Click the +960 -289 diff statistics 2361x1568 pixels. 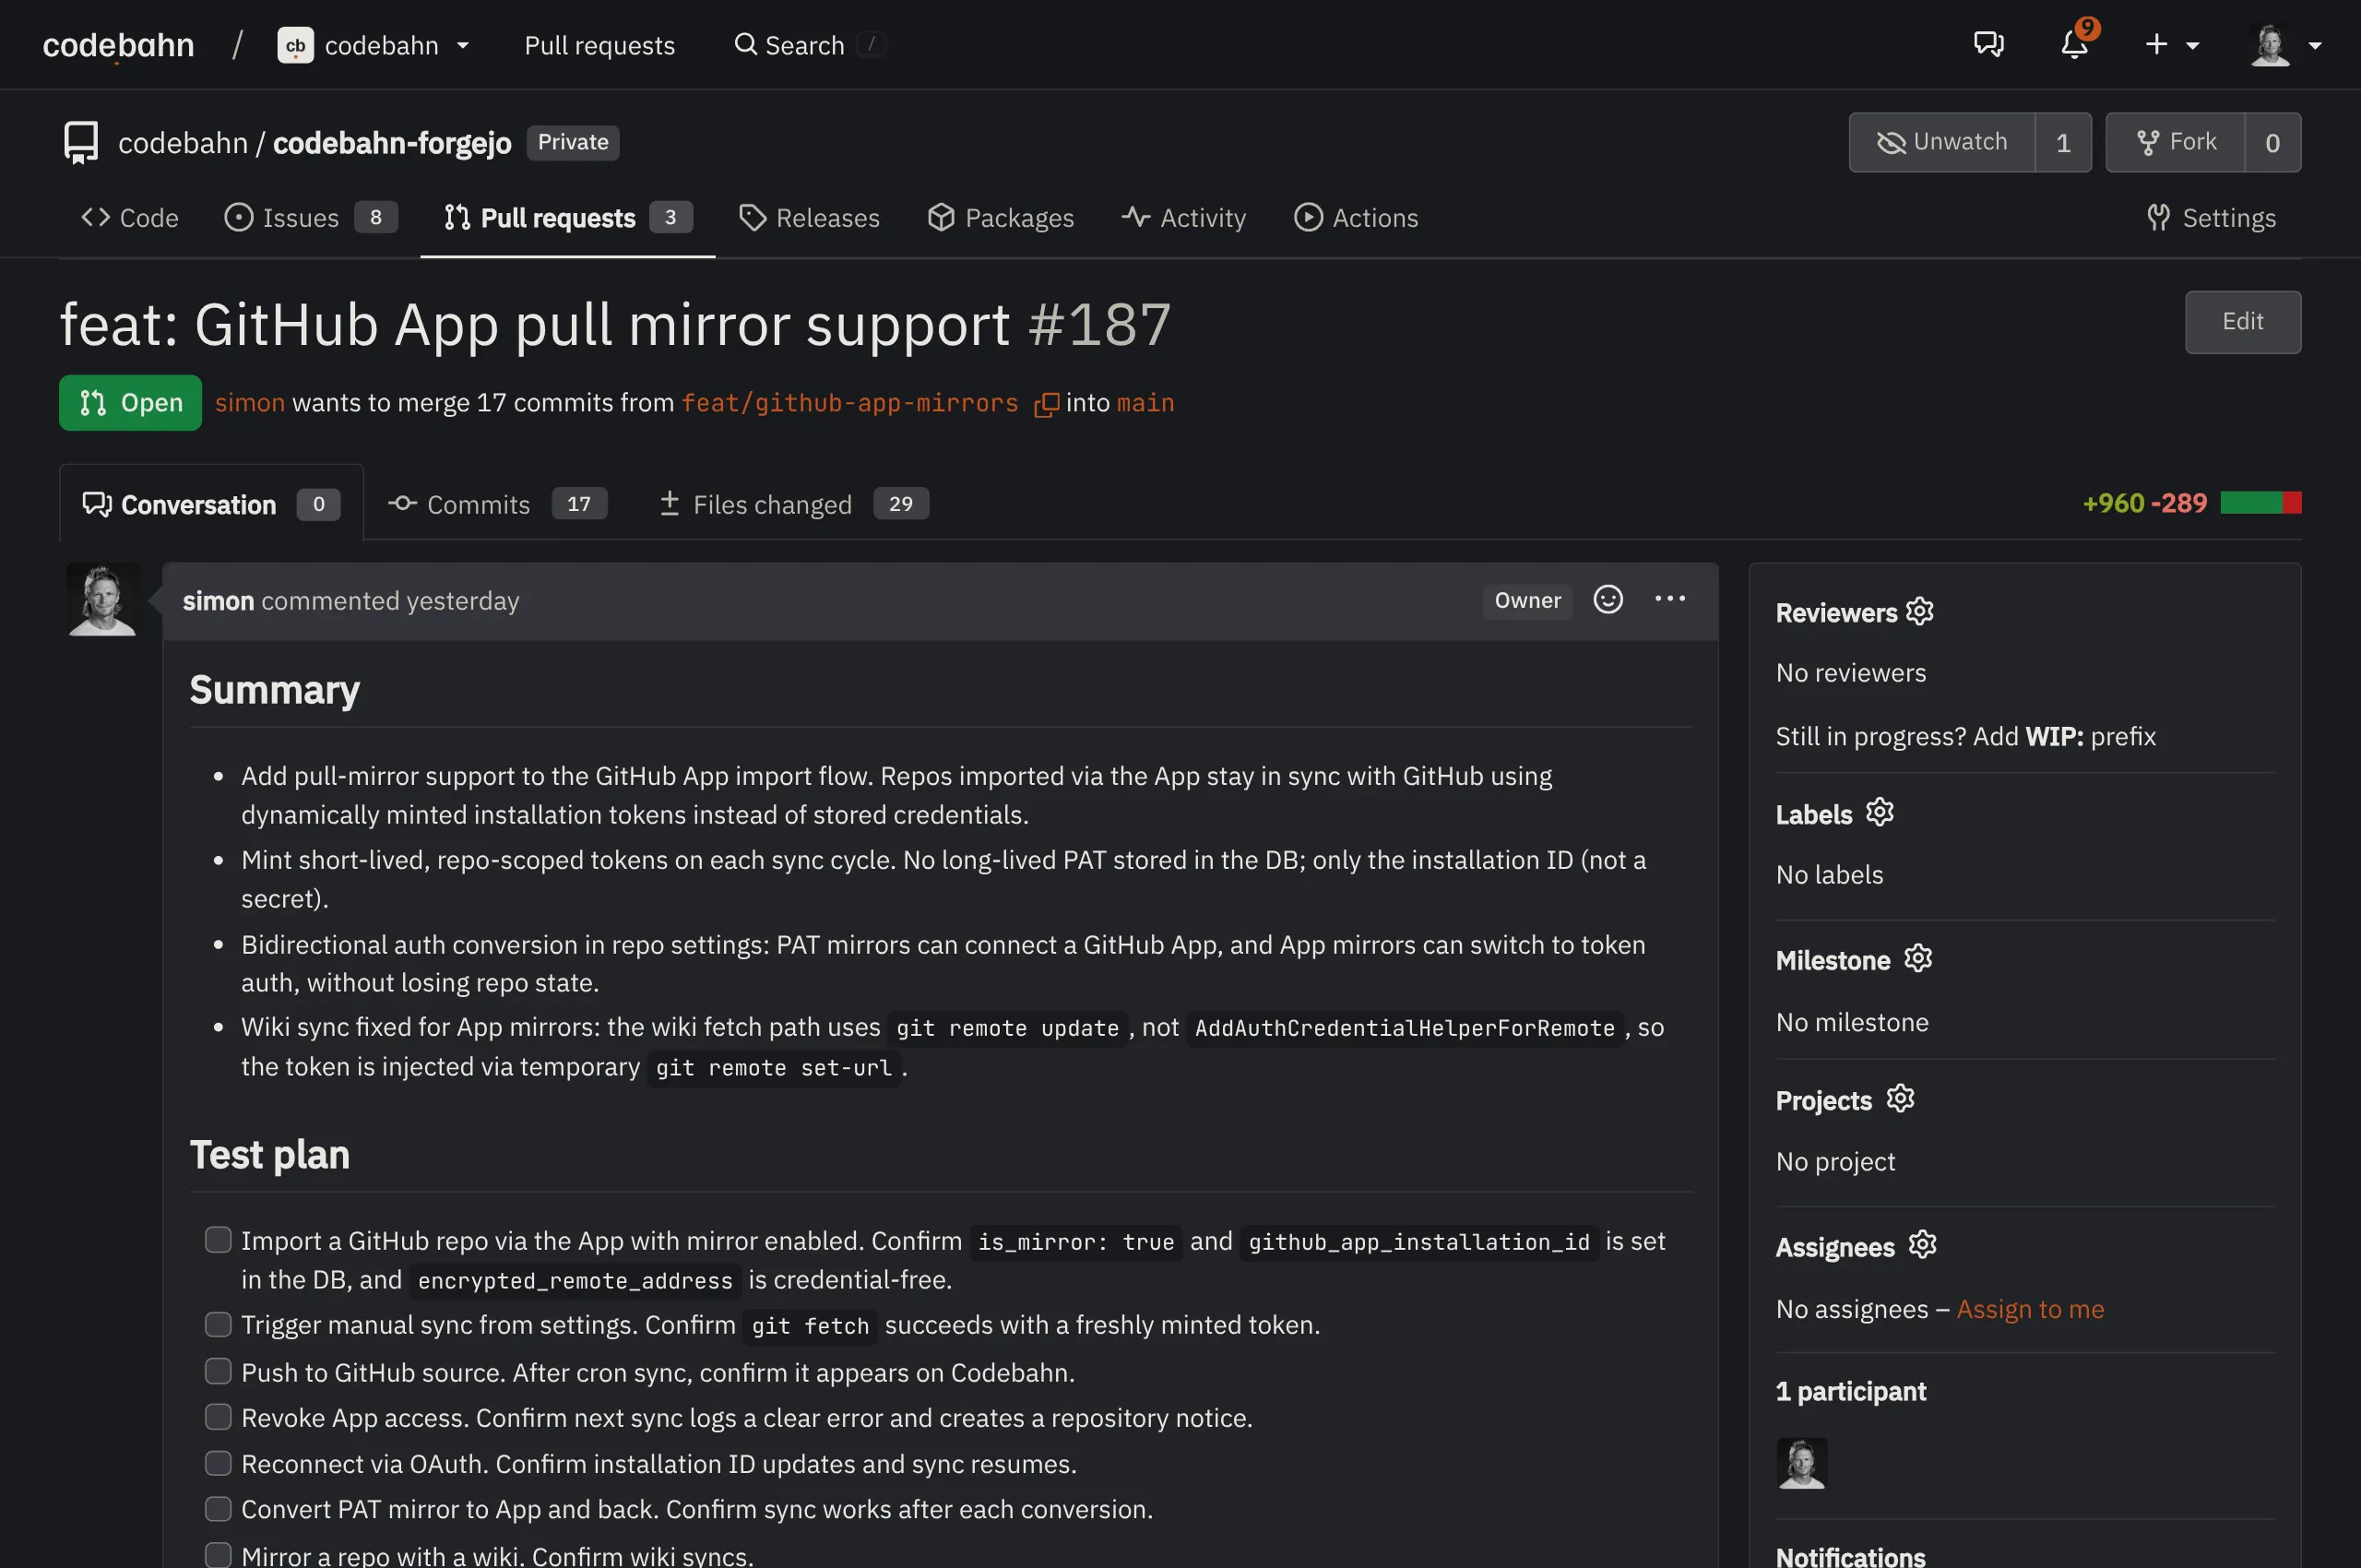tap(2143, 503)
